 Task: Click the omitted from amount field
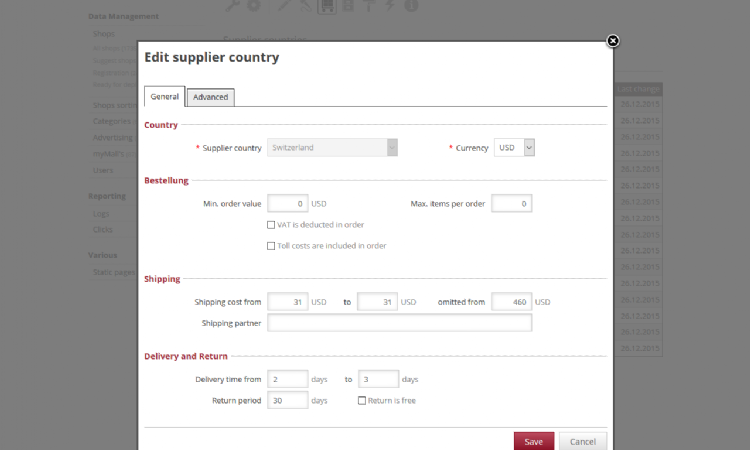pyautogui.click(x=511, y=302)
